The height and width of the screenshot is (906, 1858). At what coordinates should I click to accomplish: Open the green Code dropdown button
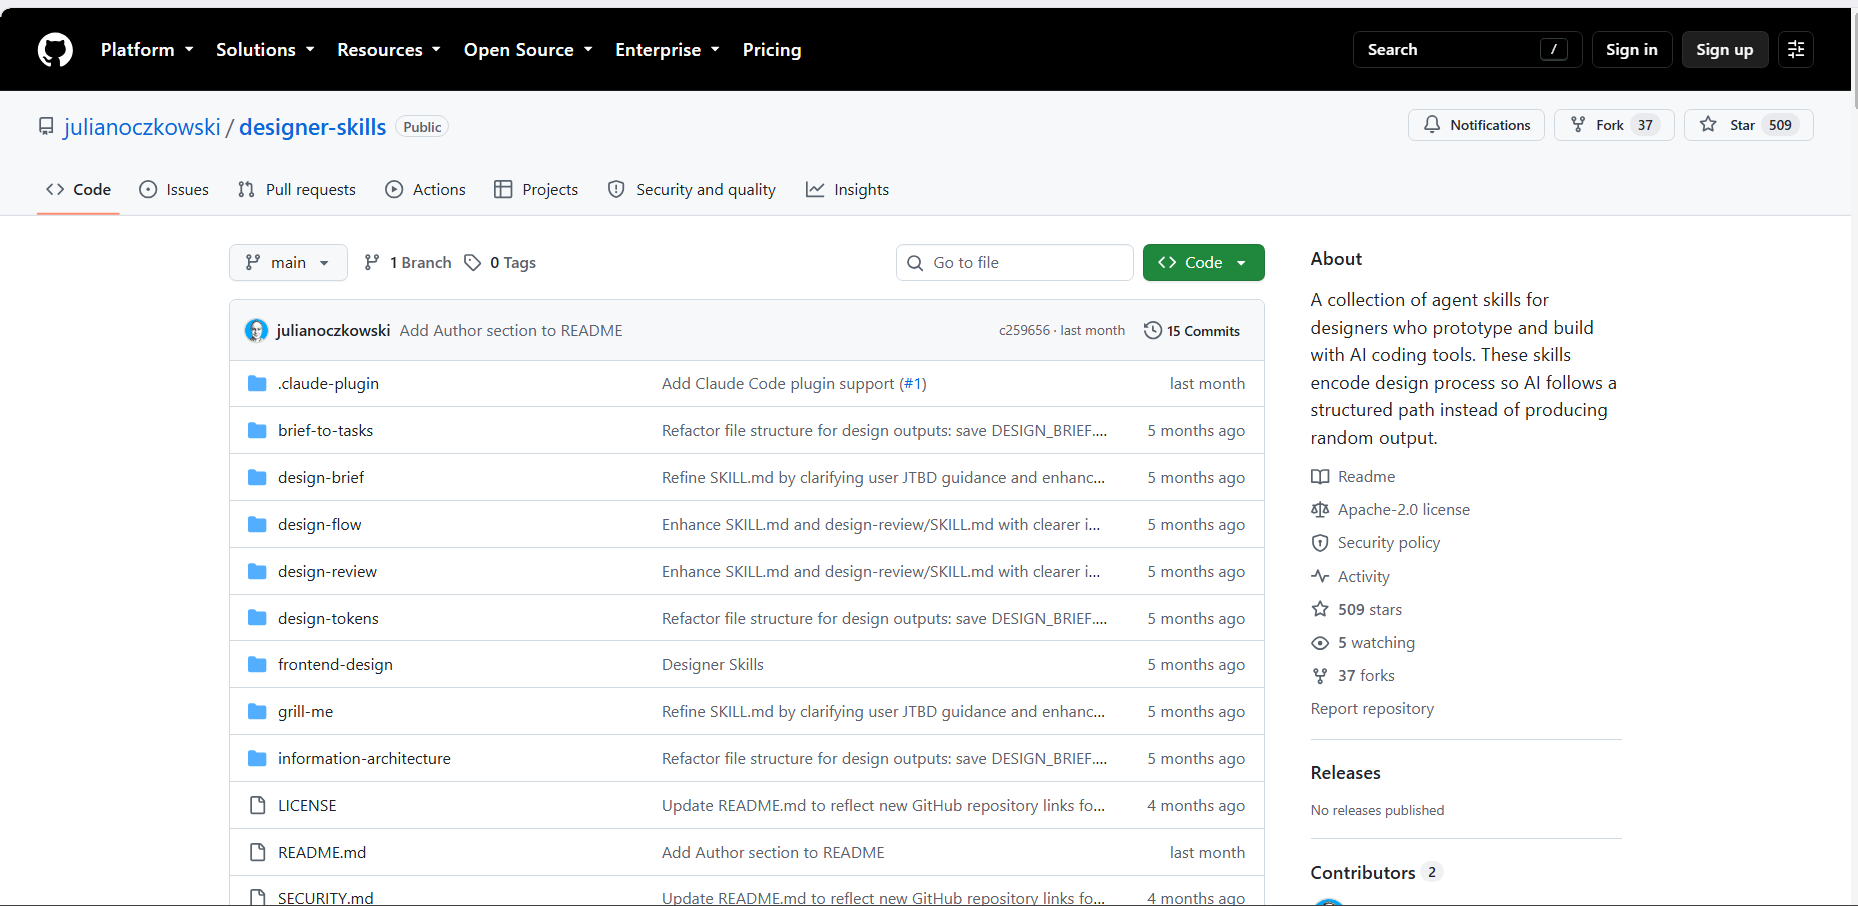1203,262
